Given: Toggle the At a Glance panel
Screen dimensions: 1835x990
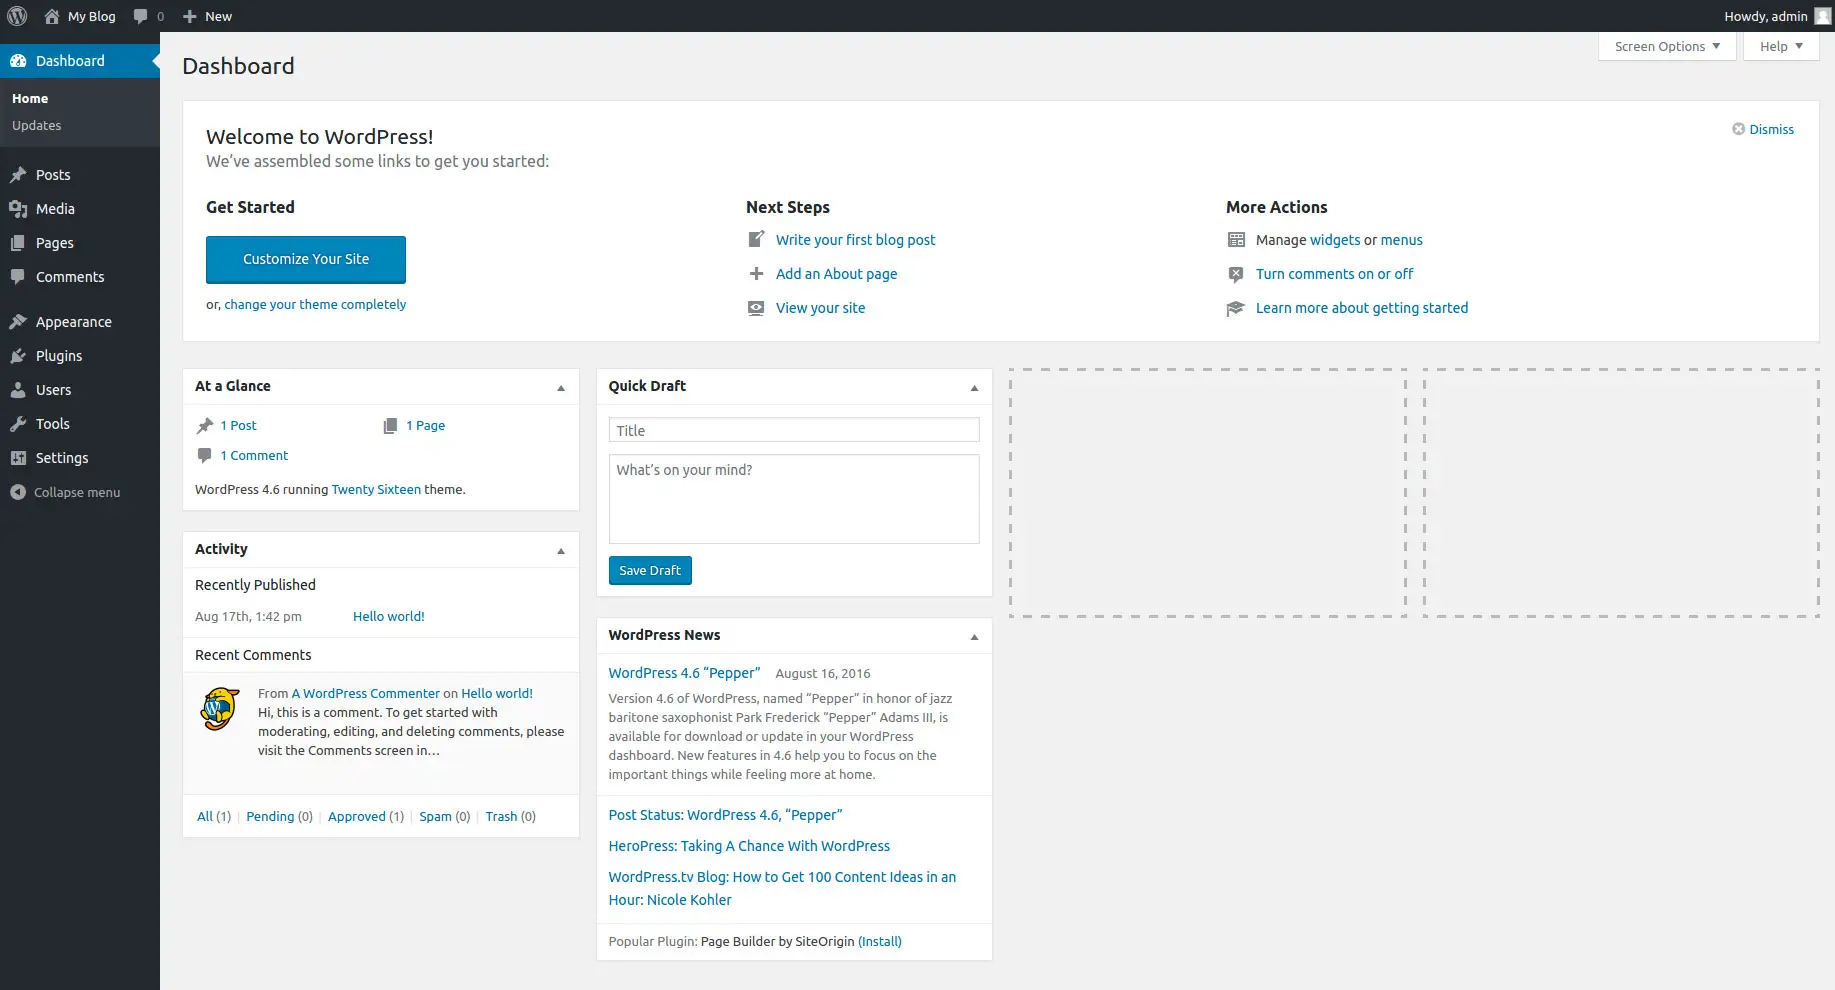Looking at the screenshot, I should [561, 388].
